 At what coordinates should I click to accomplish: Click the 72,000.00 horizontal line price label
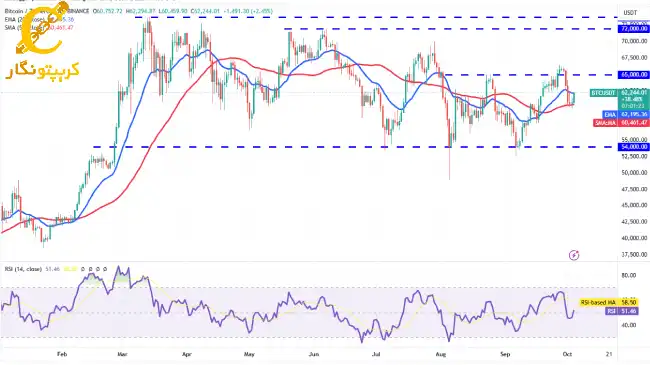point(633,29)
